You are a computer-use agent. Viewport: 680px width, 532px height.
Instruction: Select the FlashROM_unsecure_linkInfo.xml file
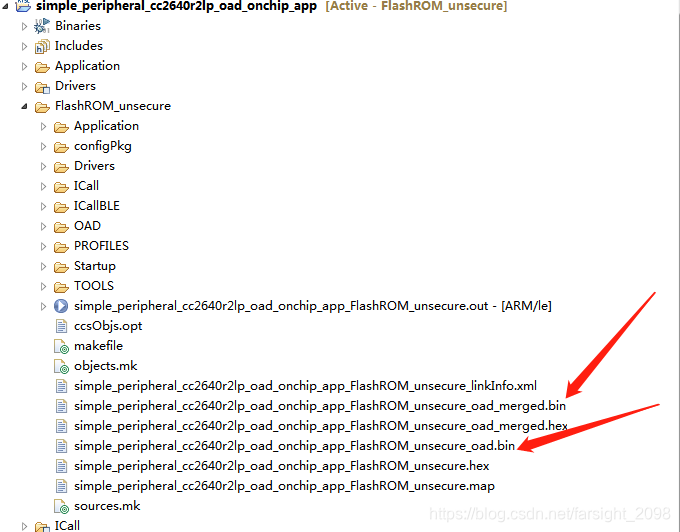coord(305,386)
